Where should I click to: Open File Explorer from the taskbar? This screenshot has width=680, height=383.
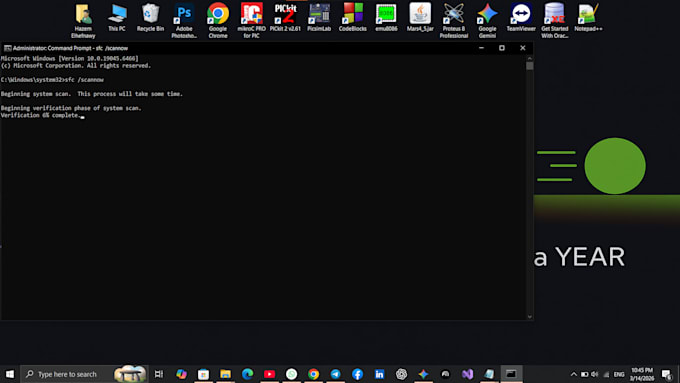click(226, 374)
